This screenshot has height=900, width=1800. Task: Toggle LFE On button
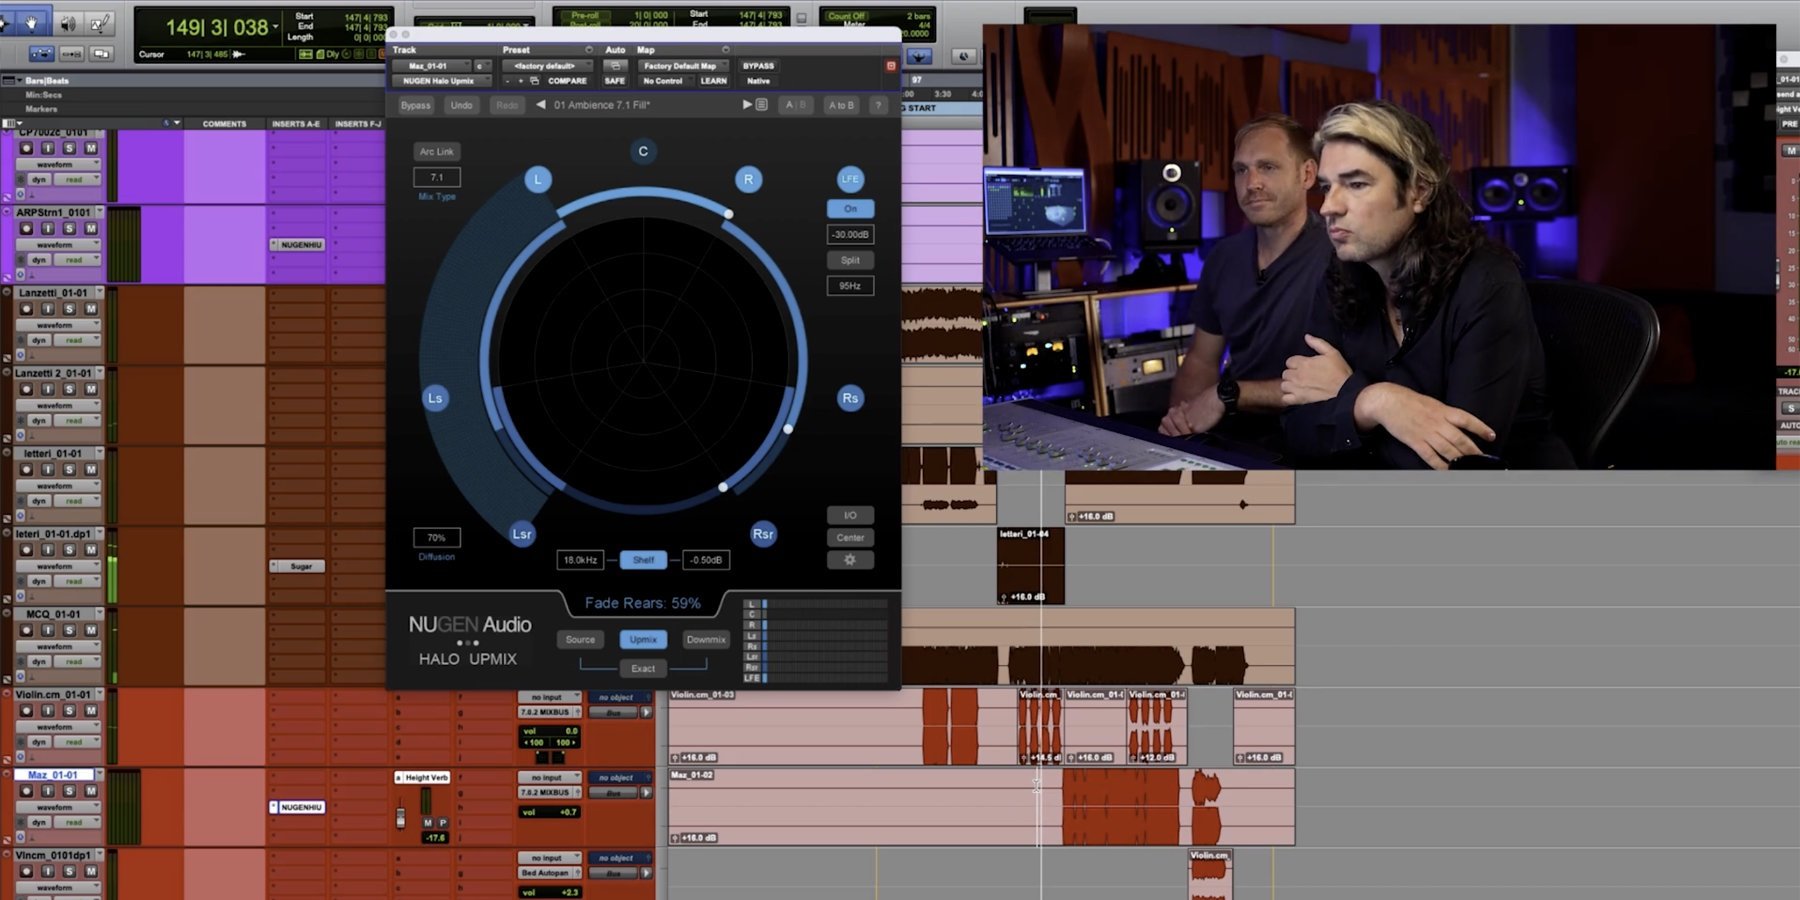tap(850, 209)
